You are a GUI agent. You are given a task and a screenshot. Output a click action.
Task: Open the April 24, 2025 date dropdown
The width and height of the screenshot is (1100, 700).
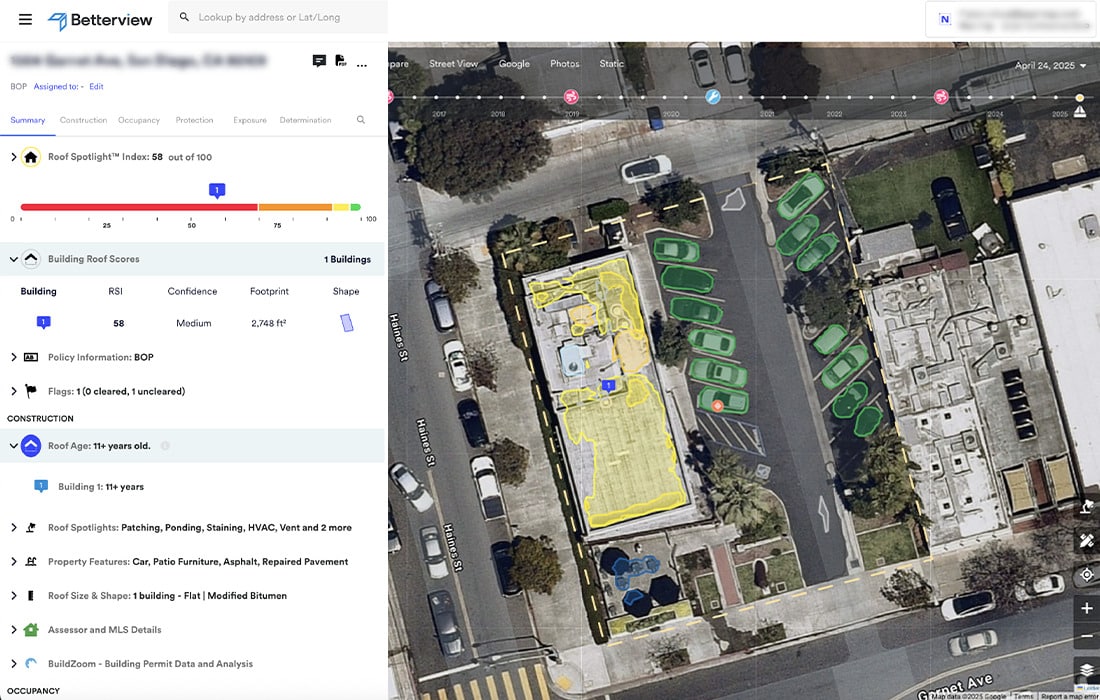click(1050, 65)
